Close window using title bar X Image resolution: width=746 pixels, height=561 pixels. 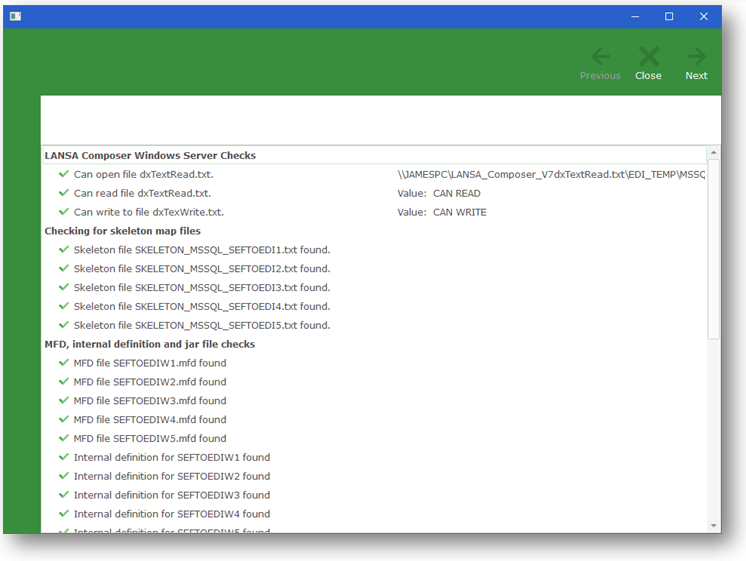pos(704,16)
